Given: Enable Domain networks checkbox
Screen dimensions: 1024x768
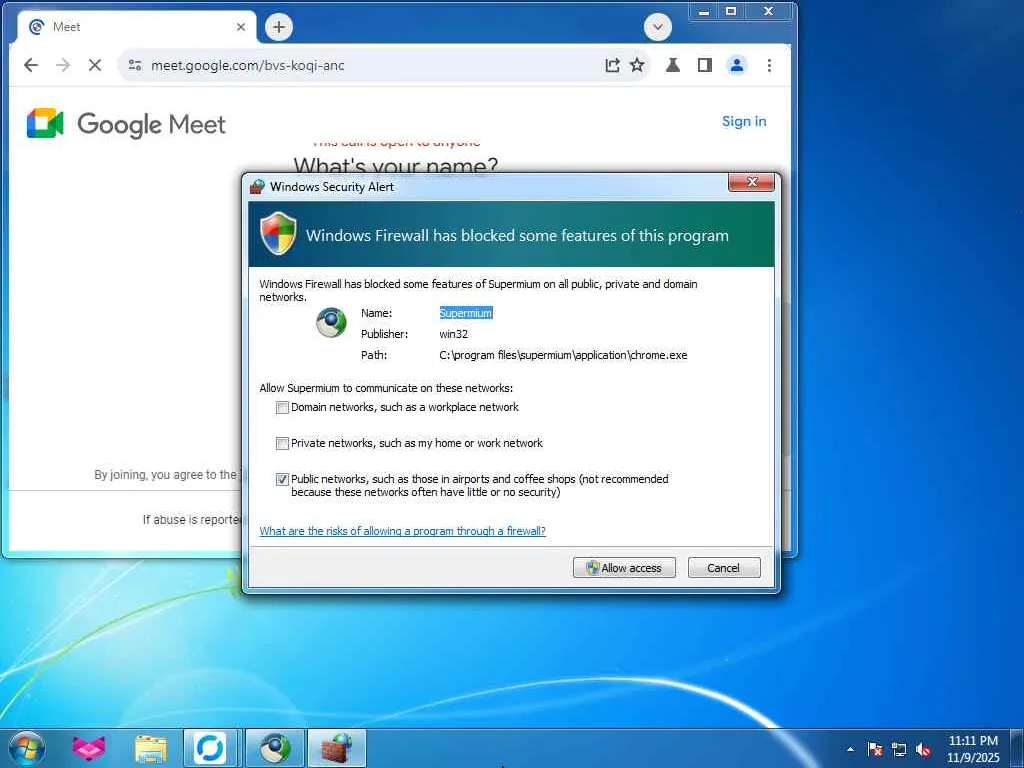Looking at the screenshot, I should coord(282,408).
